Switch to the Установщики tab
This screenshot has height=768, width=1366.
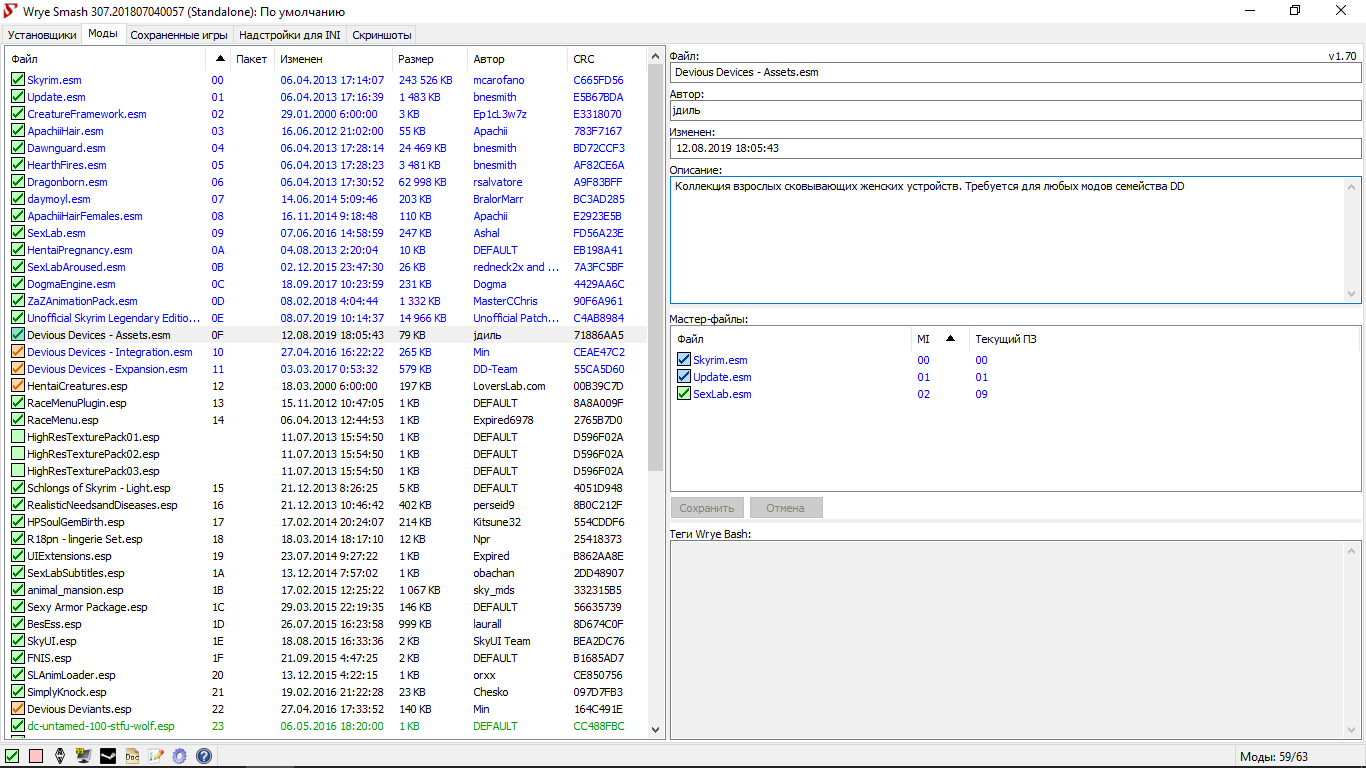(43, 35)
